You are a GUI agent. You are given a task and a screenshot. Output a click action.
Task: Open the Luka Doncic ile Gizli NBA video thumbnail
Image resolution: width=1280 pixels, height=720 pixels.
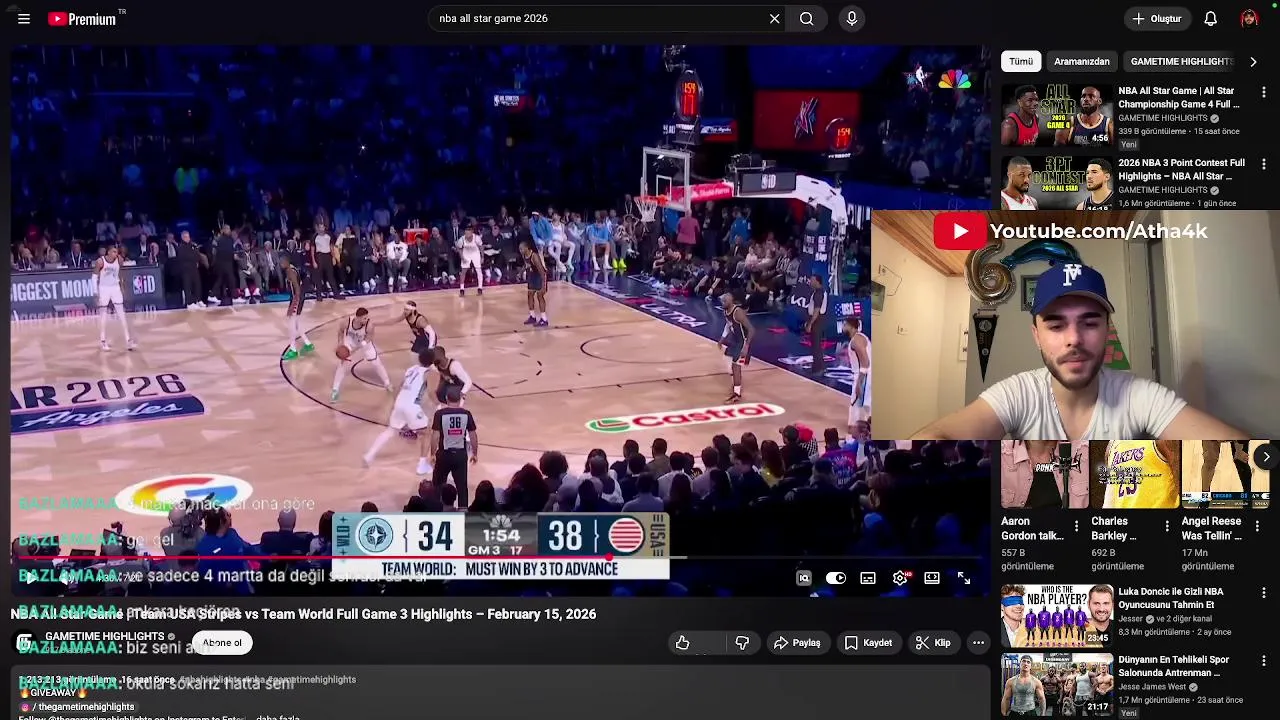1057,616
